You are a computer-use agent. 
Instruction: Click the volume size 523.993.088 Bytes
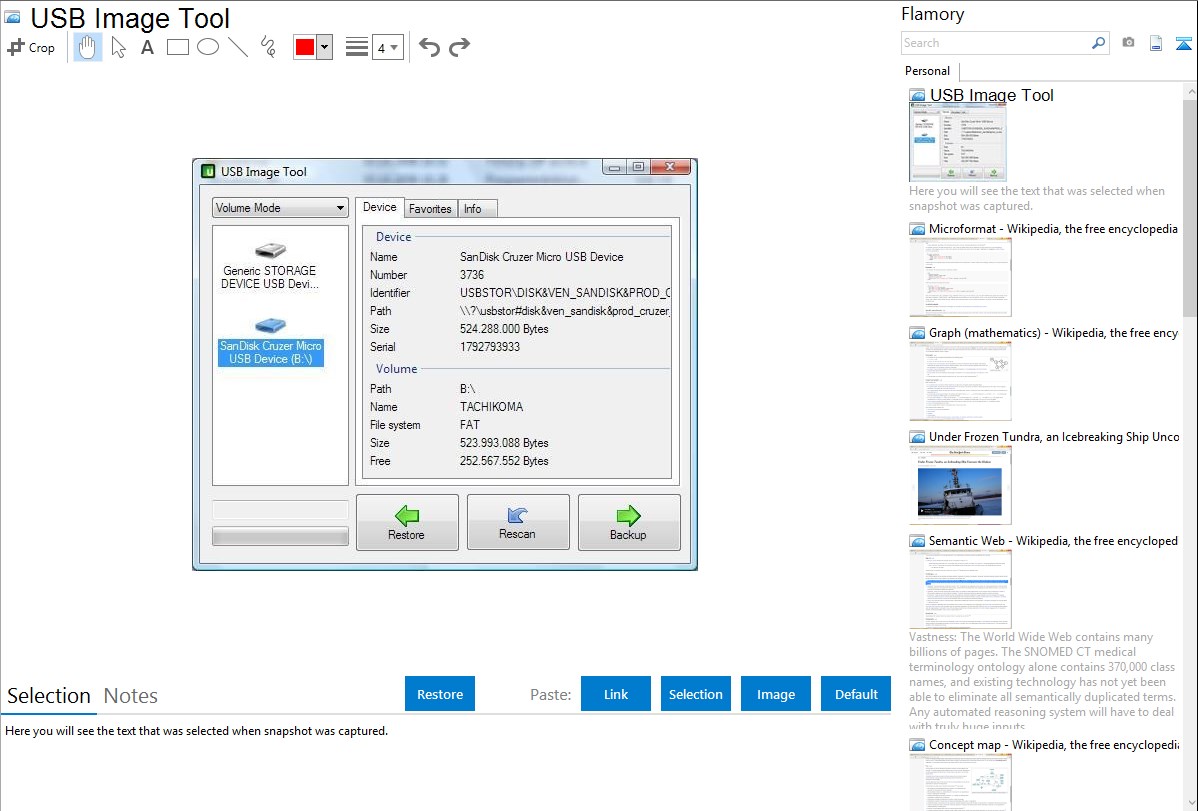[x=504, y=443]
